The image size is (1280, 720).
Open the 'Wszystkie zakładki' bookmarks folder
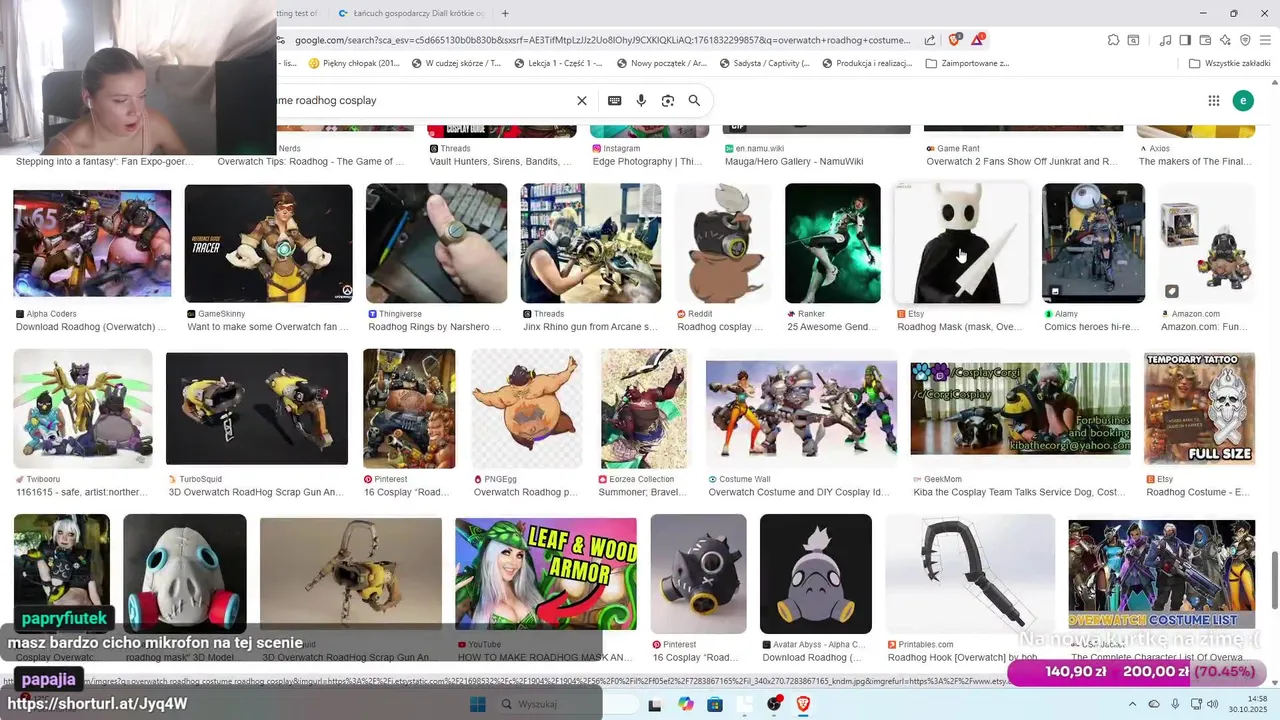click(x=1230, y=63)
